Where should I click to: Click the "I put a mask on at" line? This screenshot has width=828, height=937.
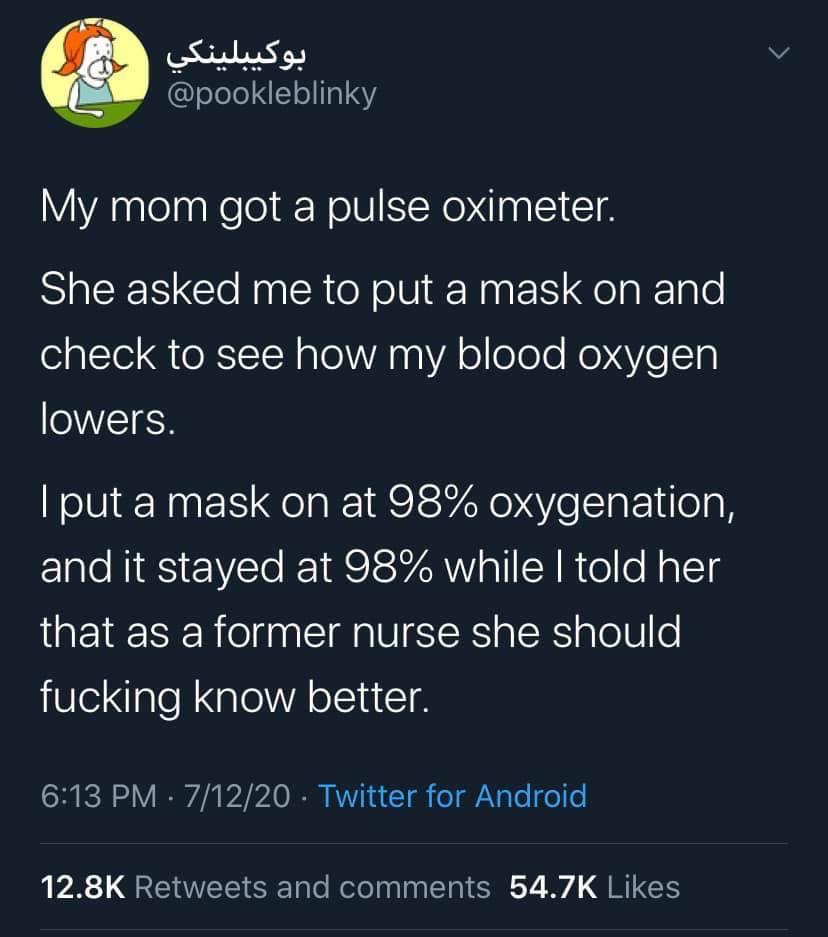click(388, 504)
